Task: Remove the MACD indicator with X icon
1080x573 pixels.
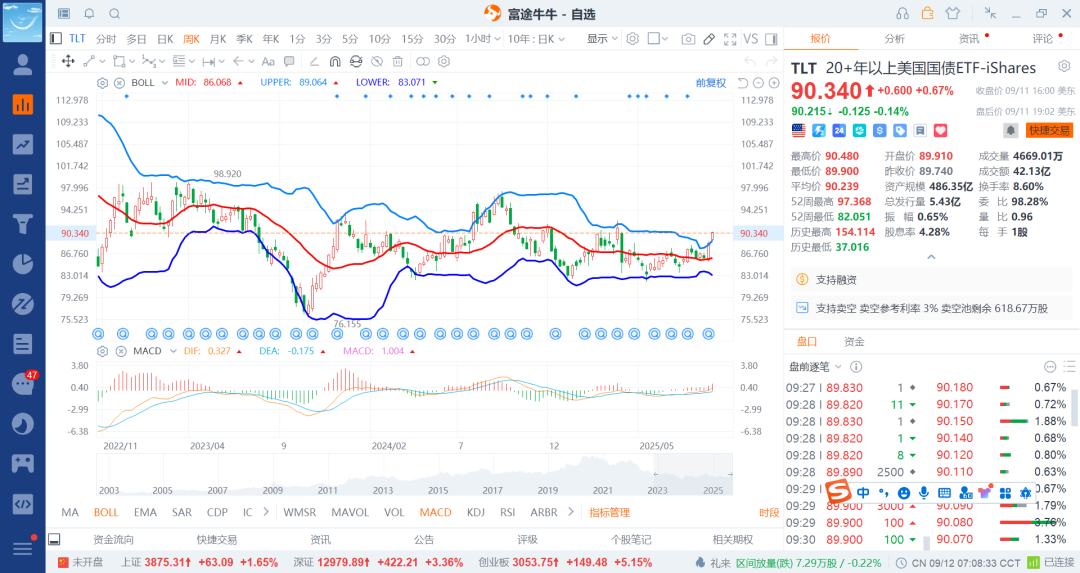Action: pyautogui.click(x=121, y=351)
